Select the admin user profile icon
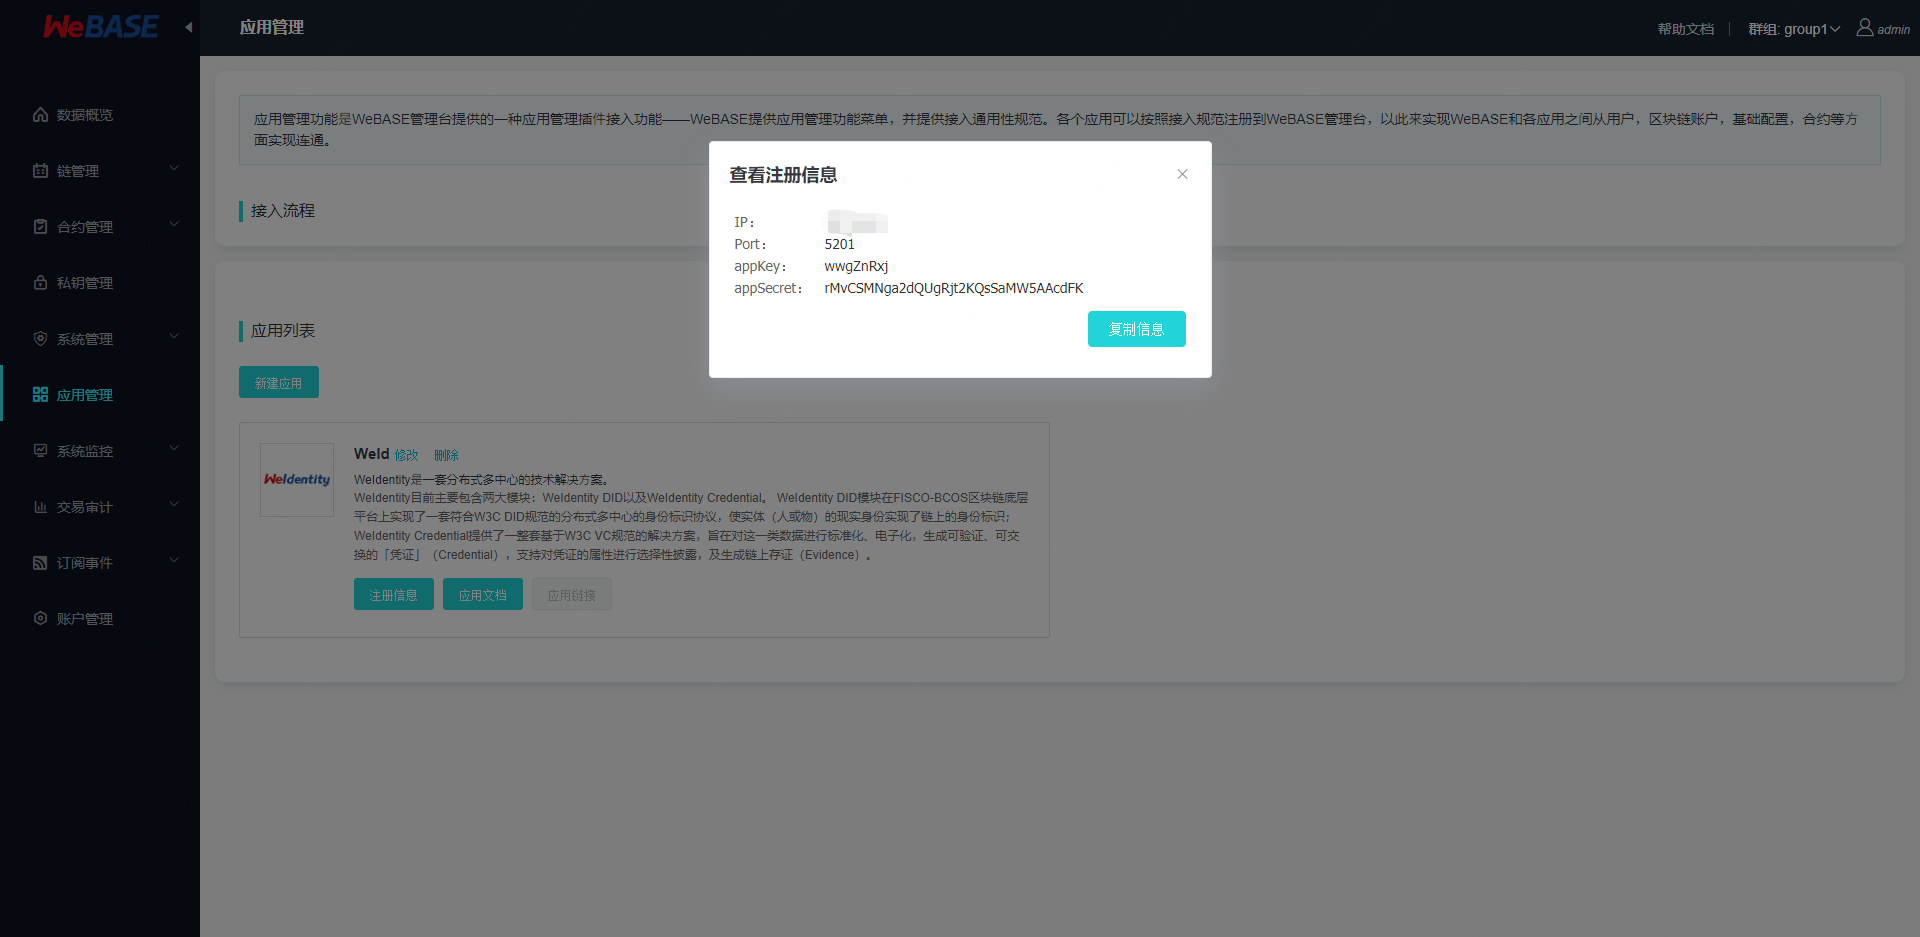The width and height of the screenshot is (1920, 937). pos(1862,28)
